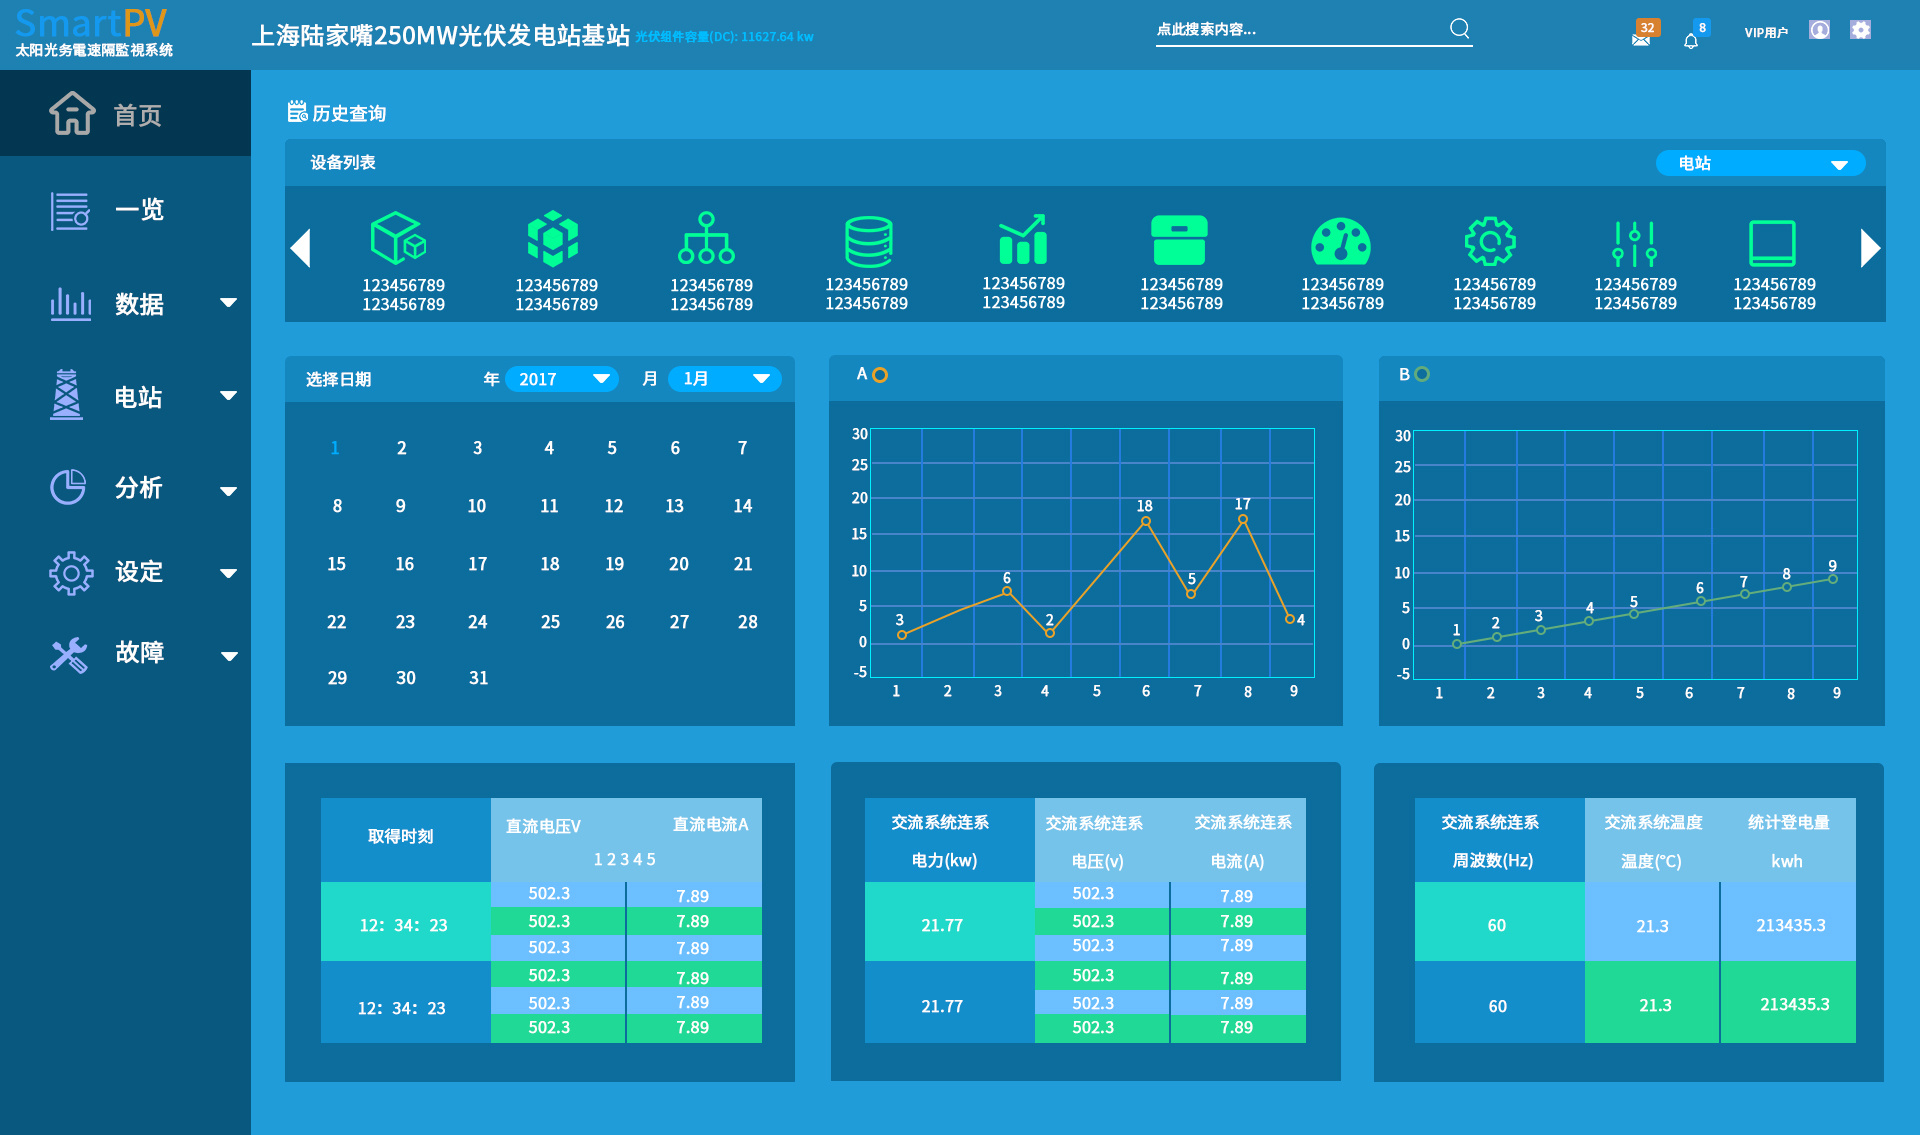
Task: Click the settings gear icon in header
Action: [x=1860, y=30]
